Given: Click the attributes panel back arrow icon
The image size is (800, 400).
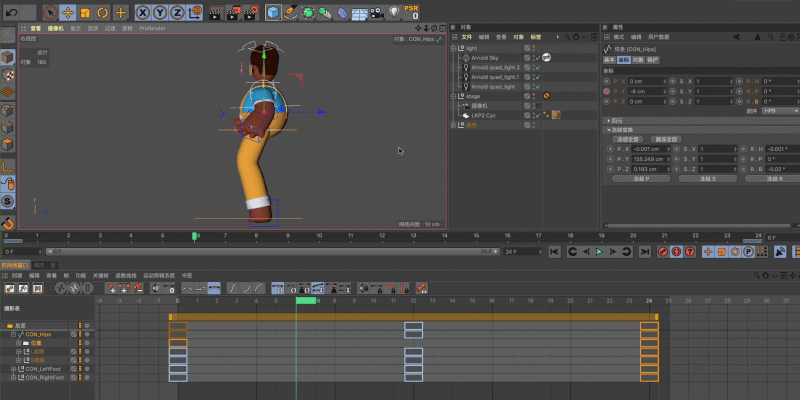Looking at the screenshot, I should coord(737,37).
